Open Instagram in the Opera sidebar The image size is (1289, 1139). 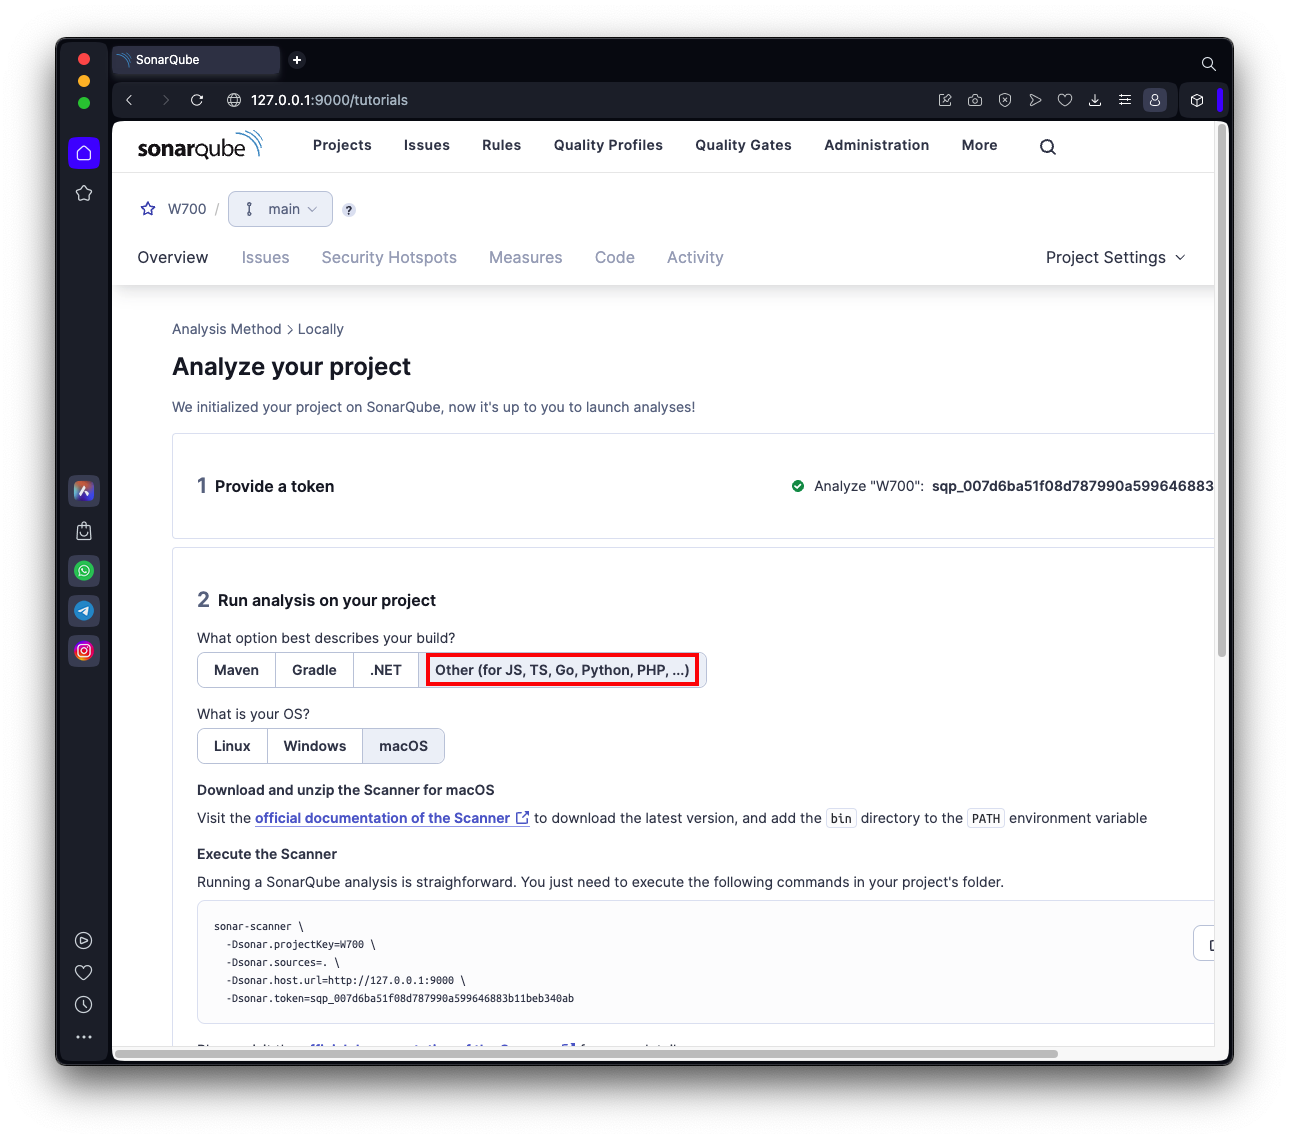point(84,651)
